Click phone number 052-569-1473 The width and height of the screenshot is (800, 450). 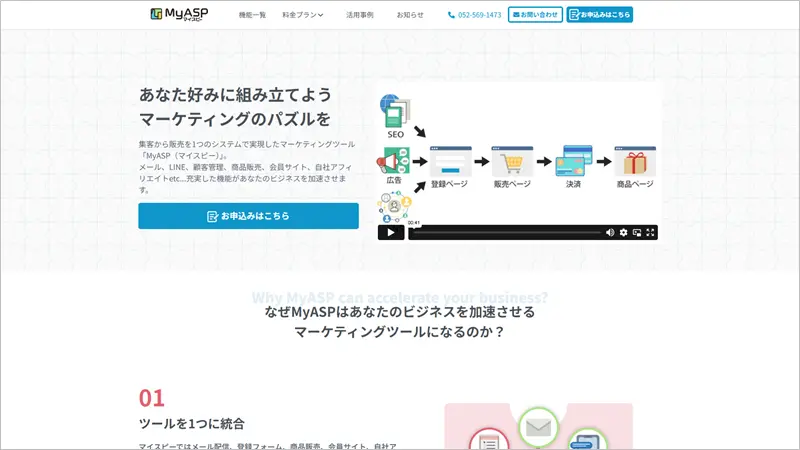(x=475, y=15)
